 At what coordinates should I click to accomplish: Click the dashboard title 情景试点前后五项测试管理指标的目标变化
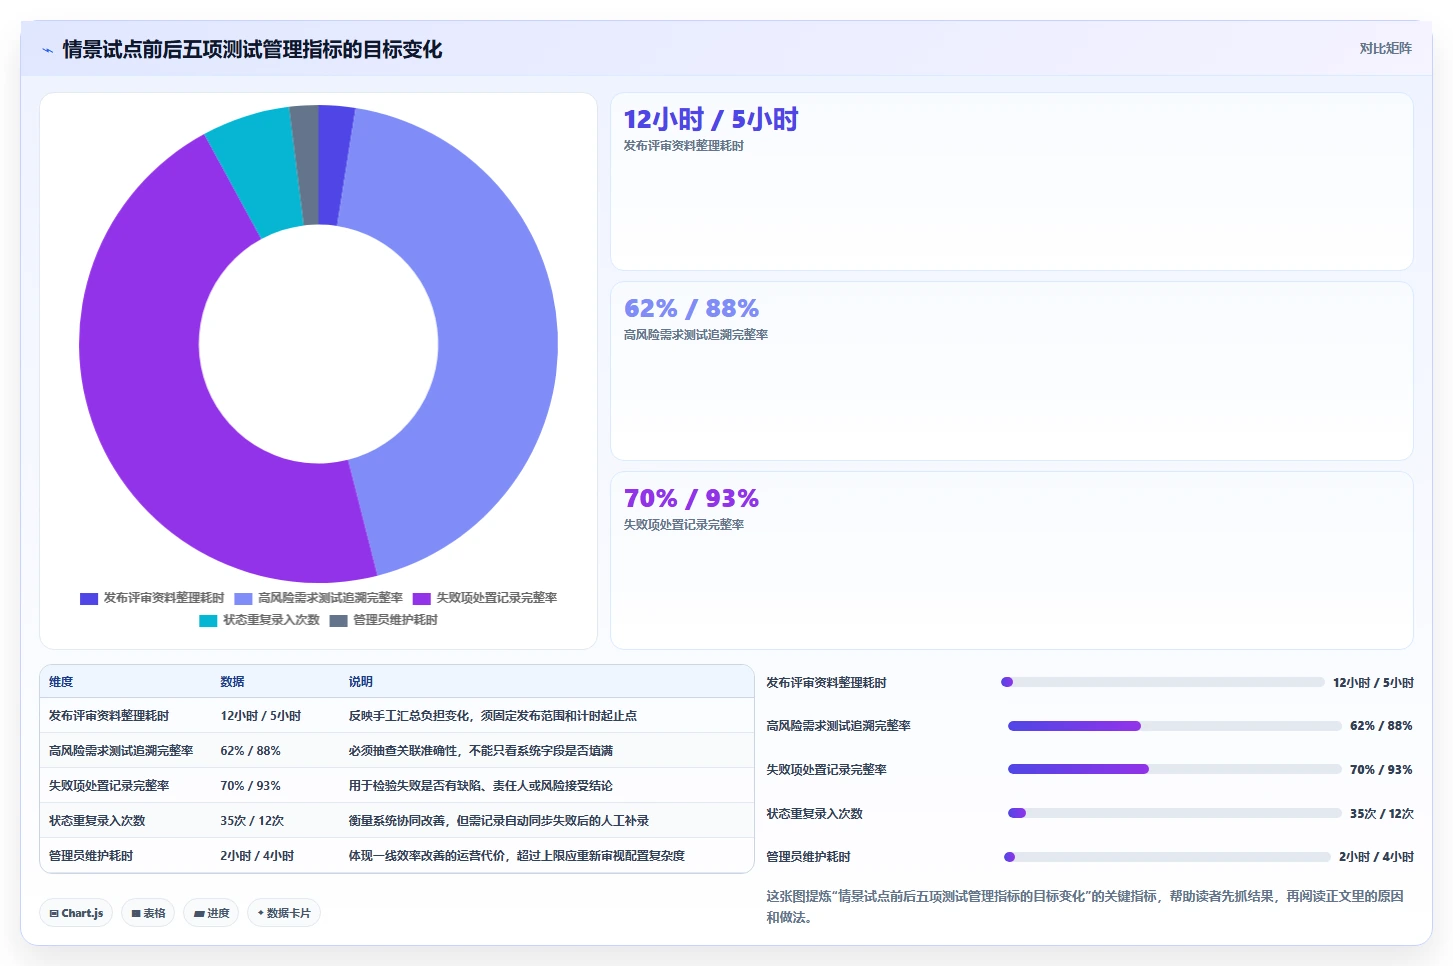click(x=252, y=49)
